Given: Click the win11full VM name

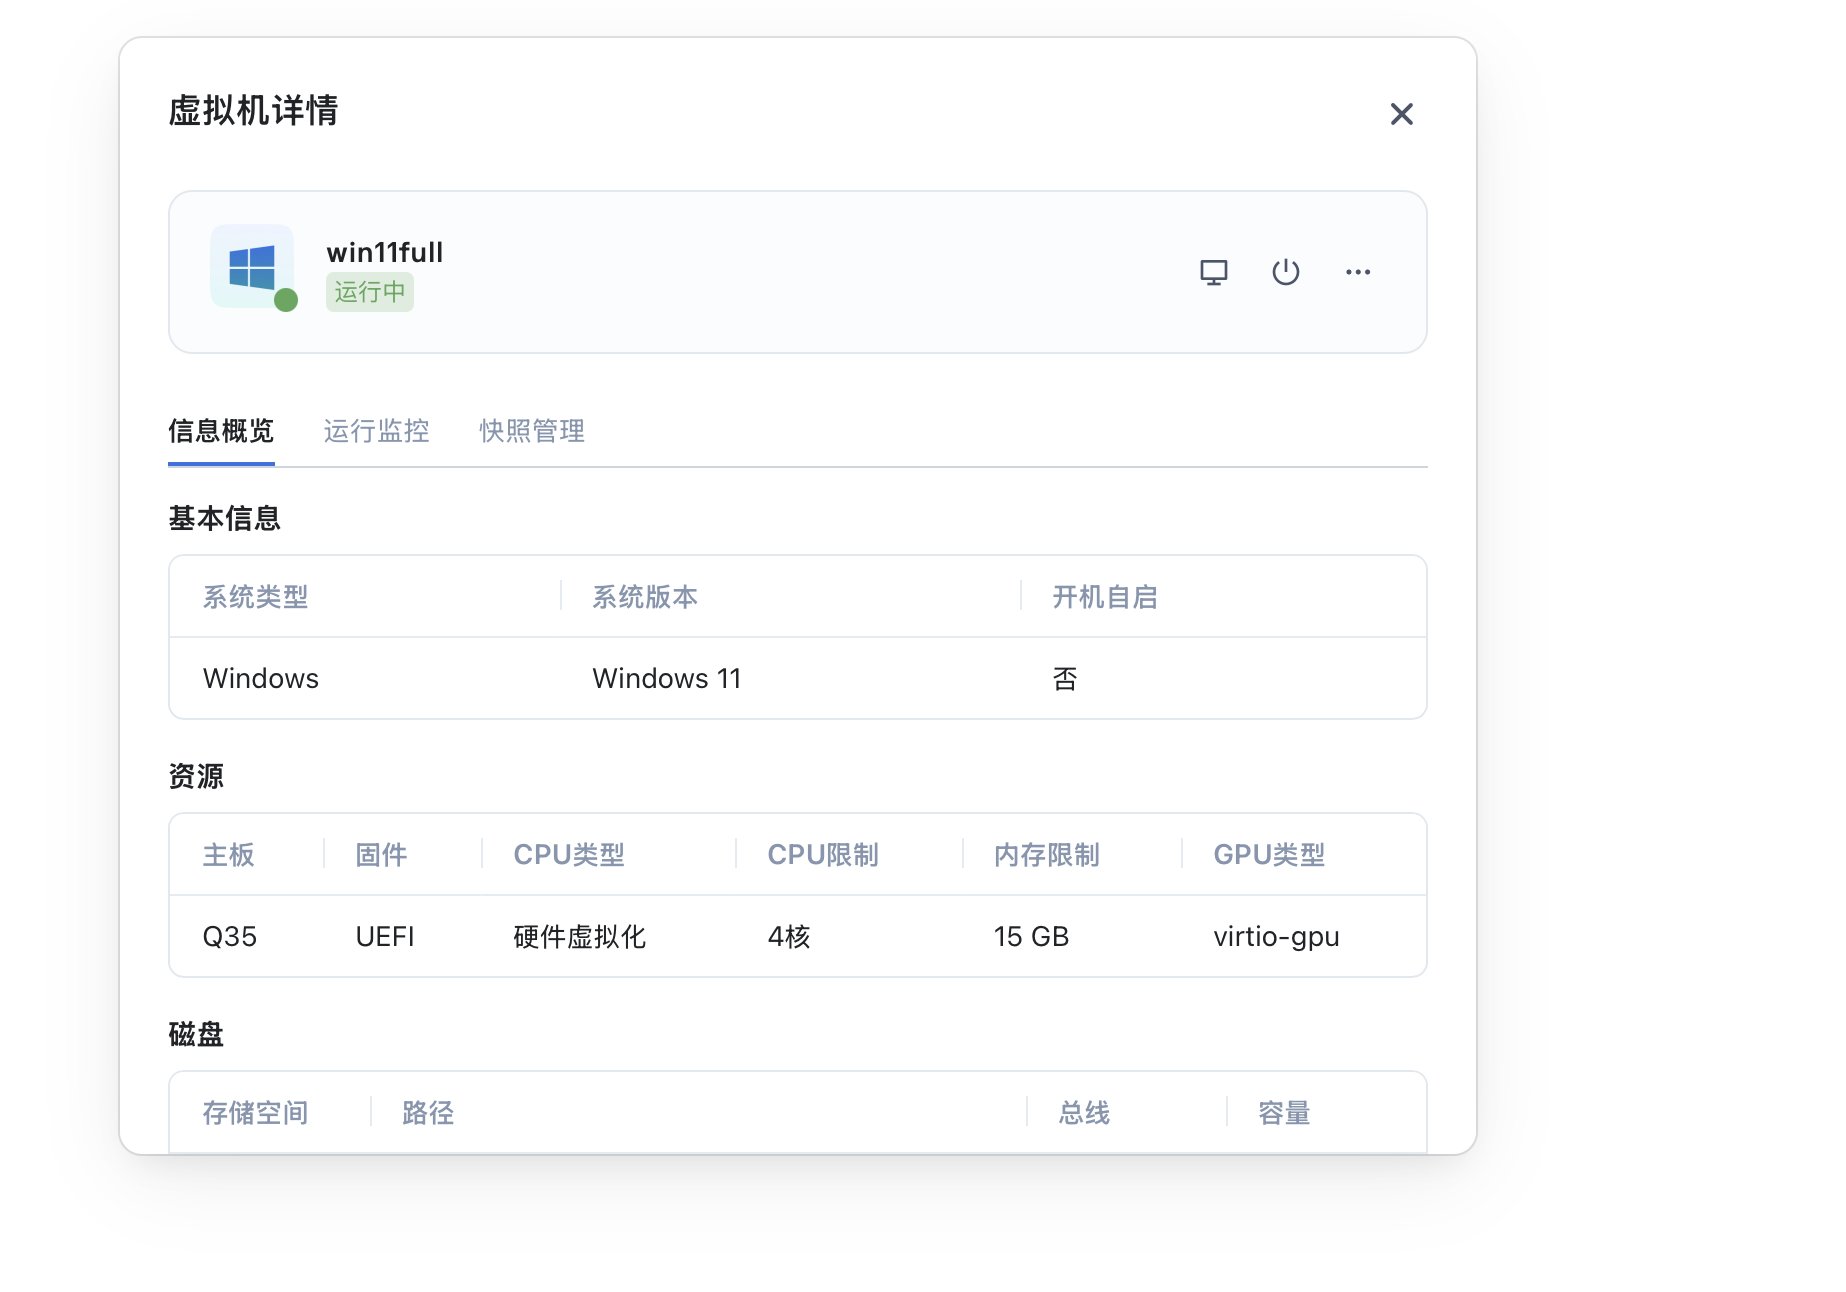Looking at the screenshot, I should [384, 252].
